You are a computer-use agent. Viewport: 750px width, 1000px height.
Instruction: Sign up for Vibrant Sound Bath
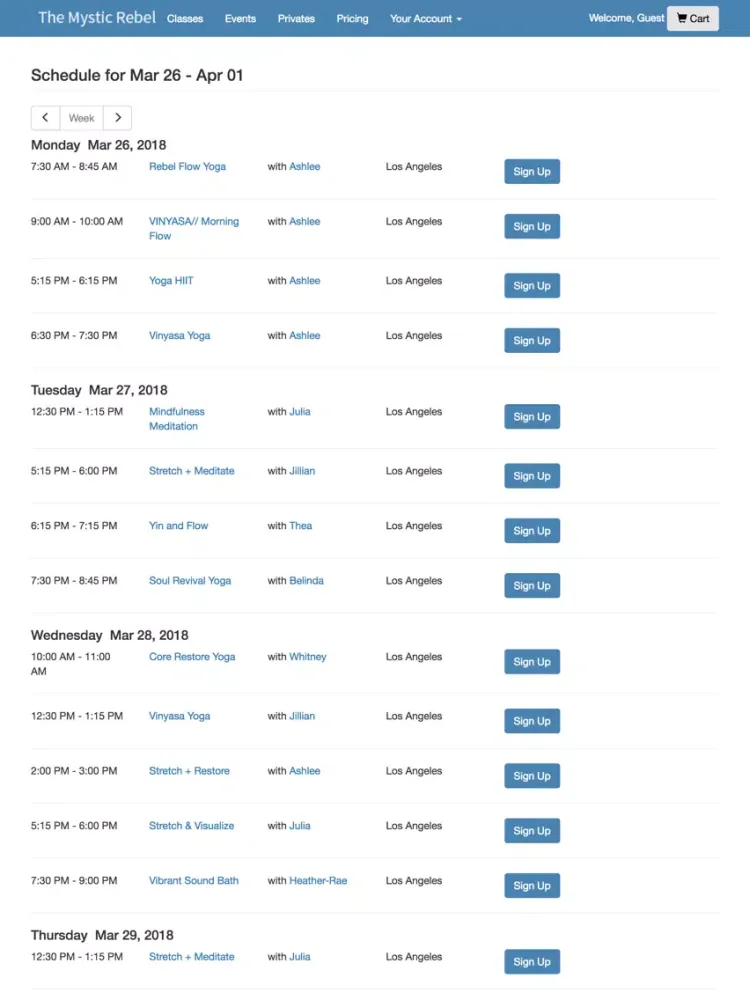click(x=532, y=886)
